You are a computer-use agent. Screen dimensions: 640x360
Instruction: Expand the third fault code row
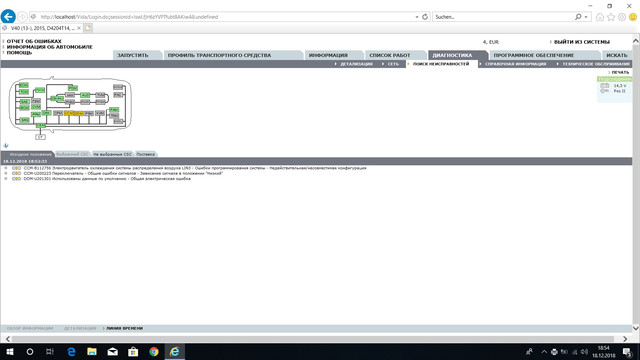[x=6, y=178]
